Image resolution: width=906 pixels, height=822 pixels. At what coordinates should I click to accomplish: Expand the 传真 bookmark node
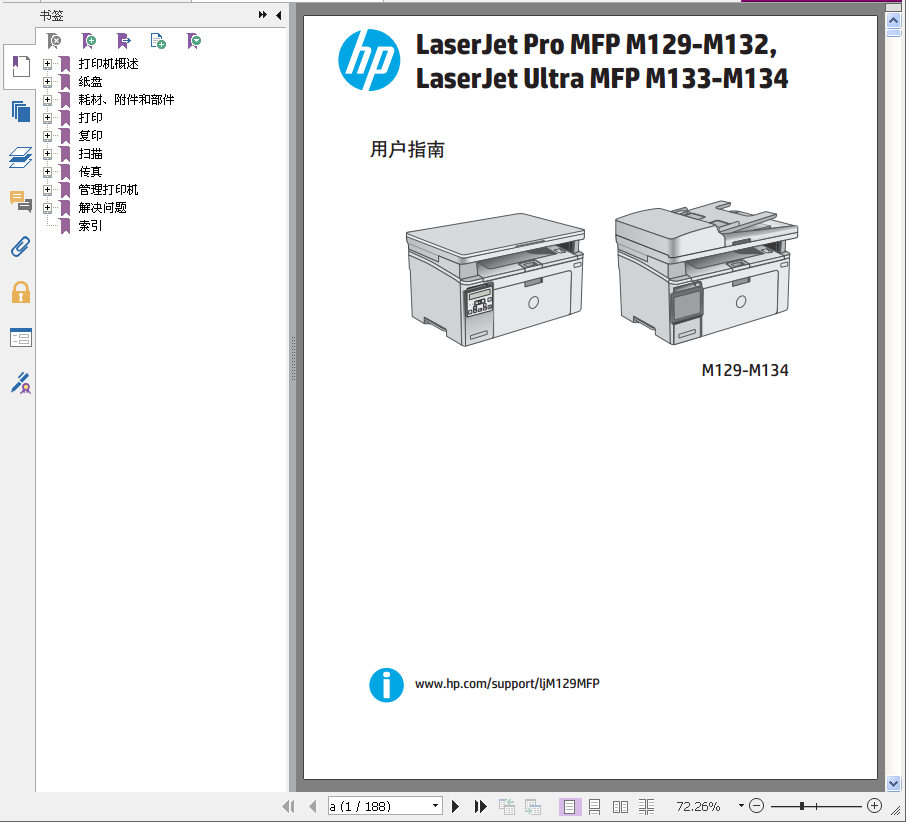coord(47,172)
